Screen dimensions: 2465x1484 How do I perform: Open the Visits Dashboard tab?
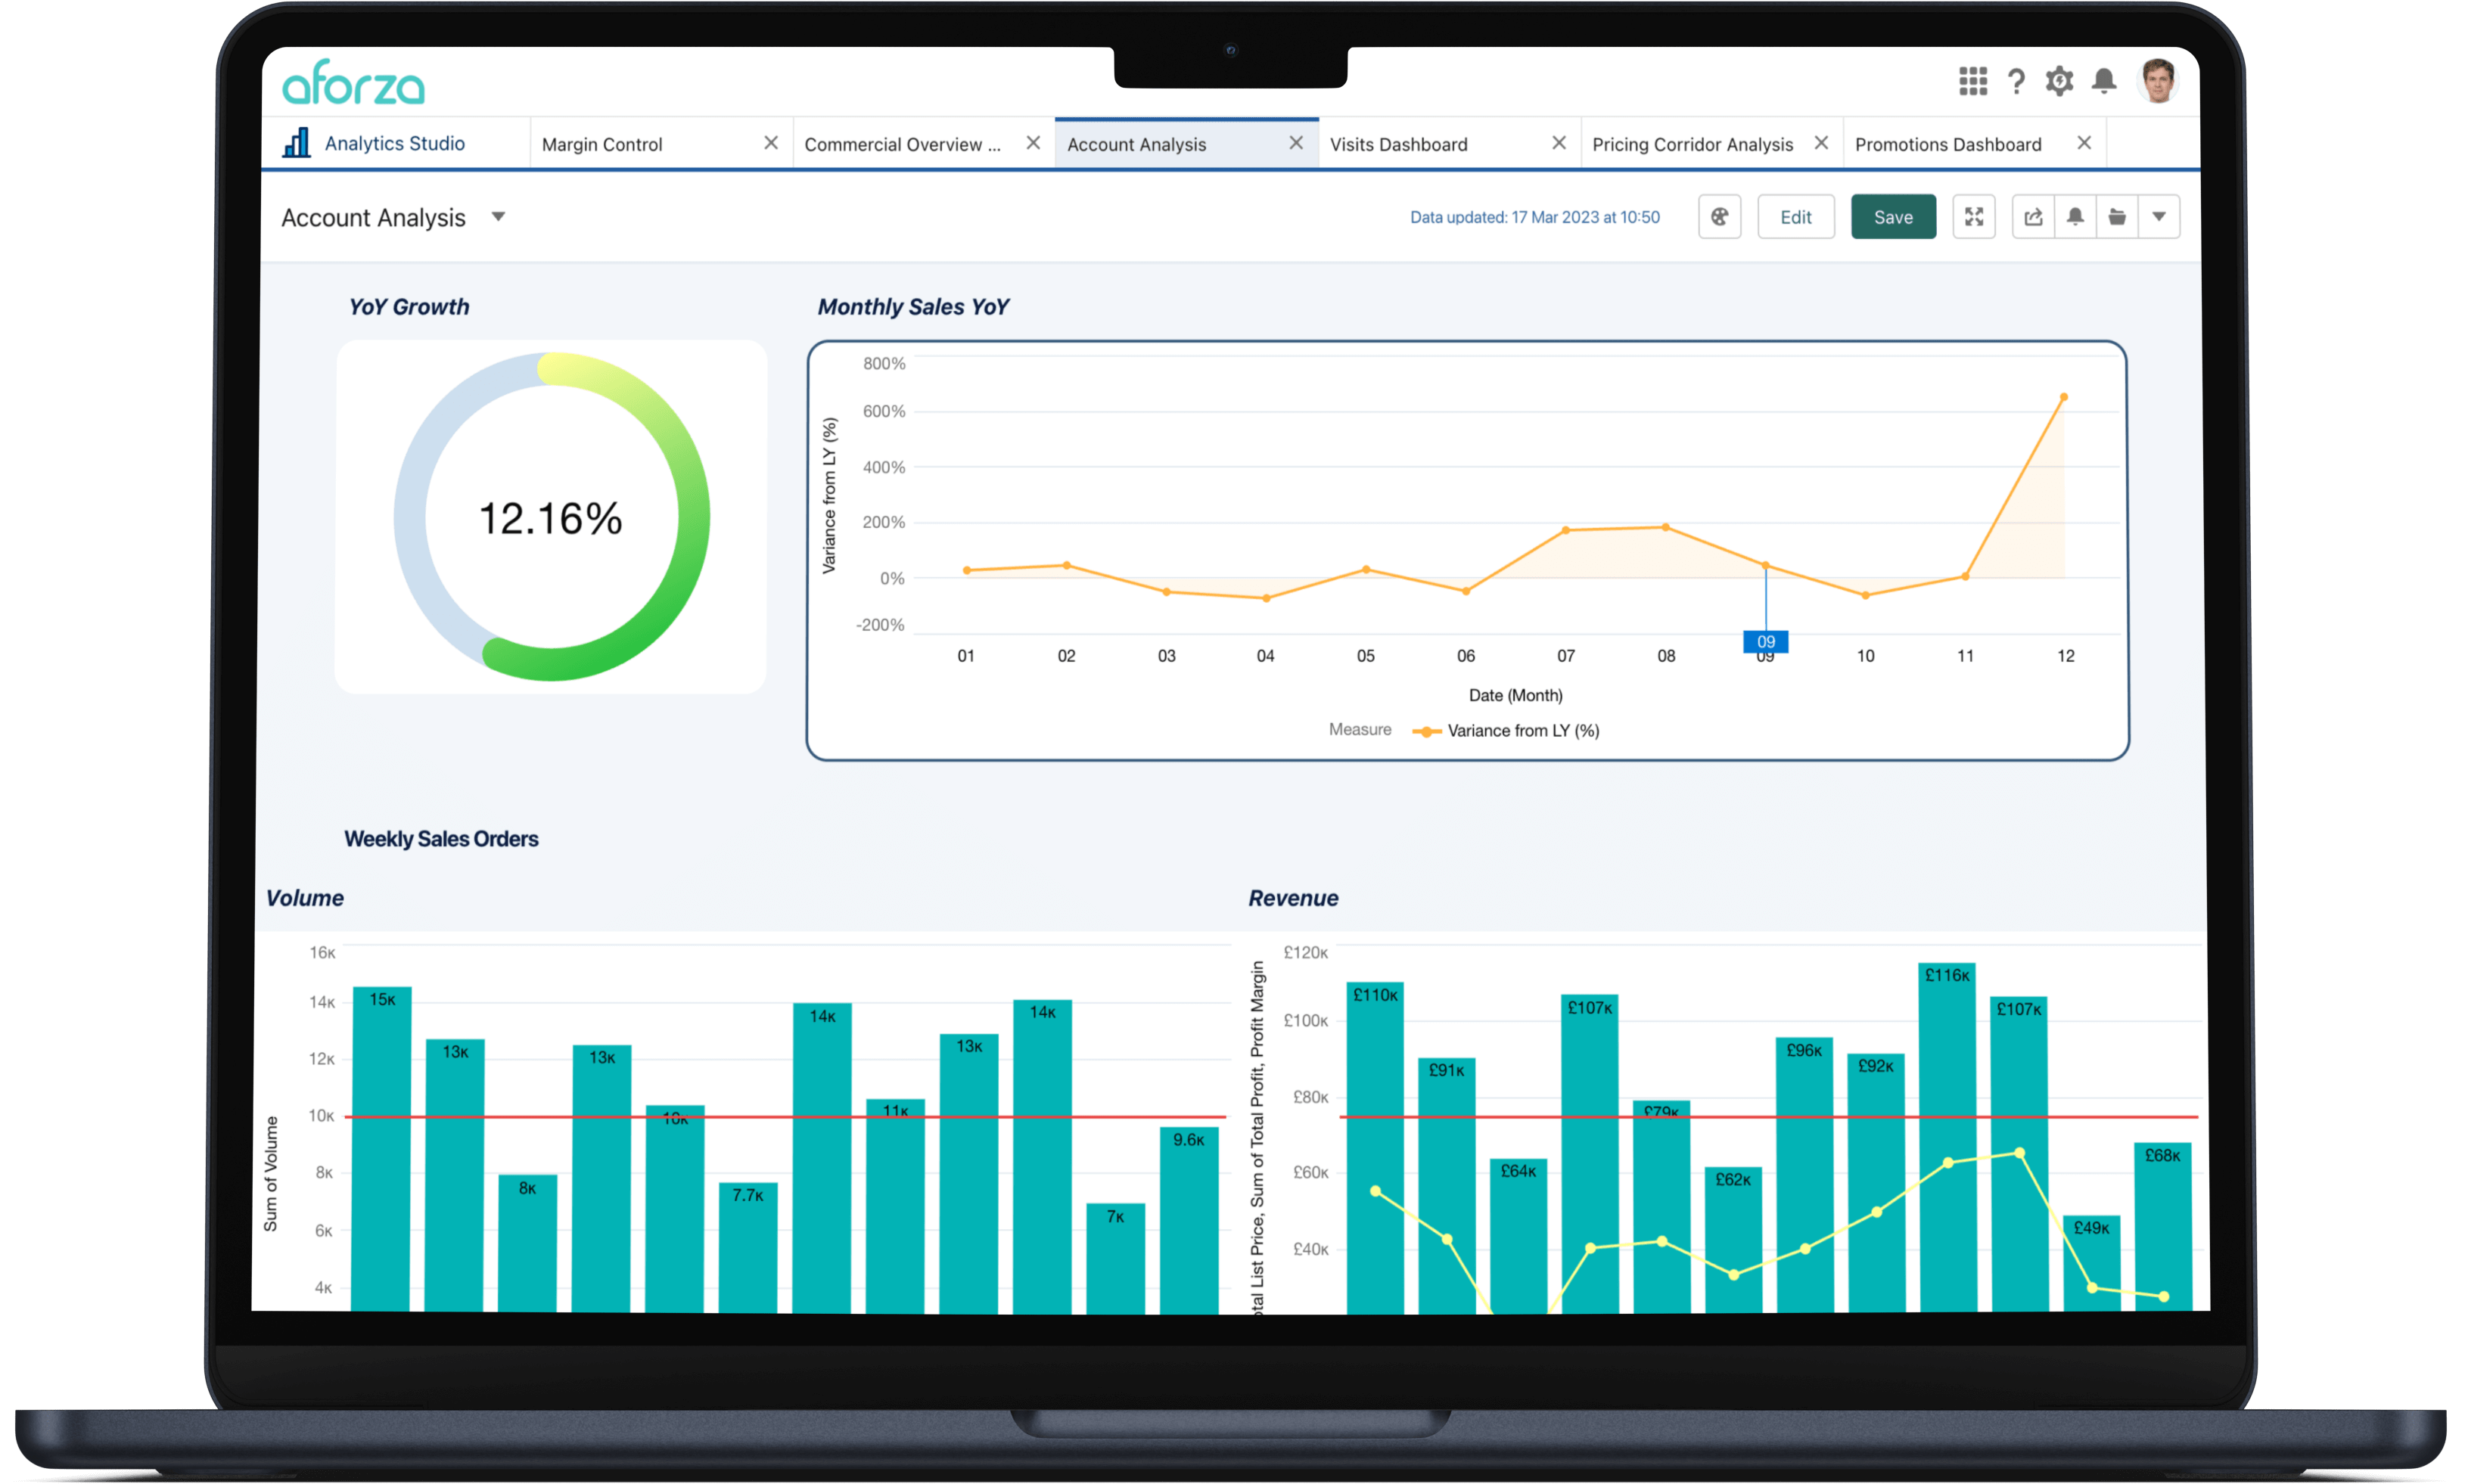pyautogui.click(x=1398, y=145)
